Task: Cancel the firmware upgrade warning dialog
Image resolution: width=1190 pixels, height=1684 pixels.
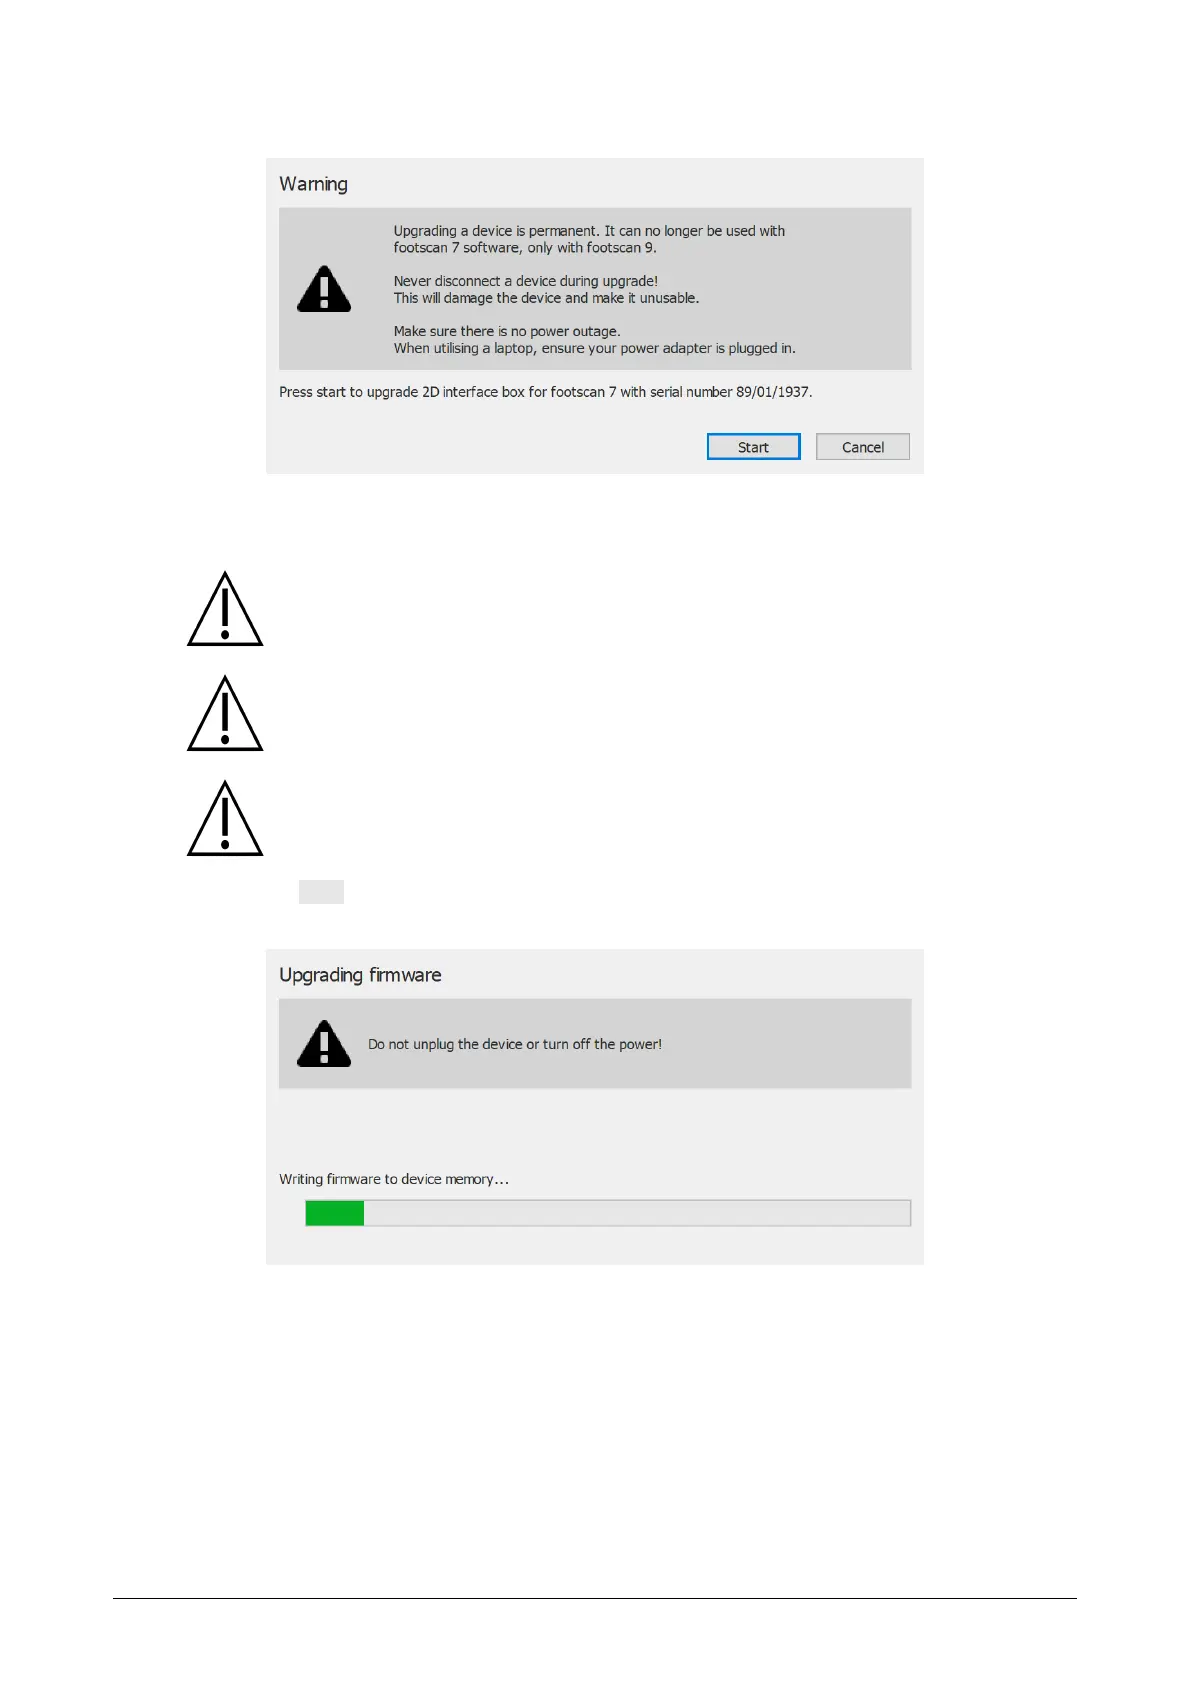Action: point(862,447)
